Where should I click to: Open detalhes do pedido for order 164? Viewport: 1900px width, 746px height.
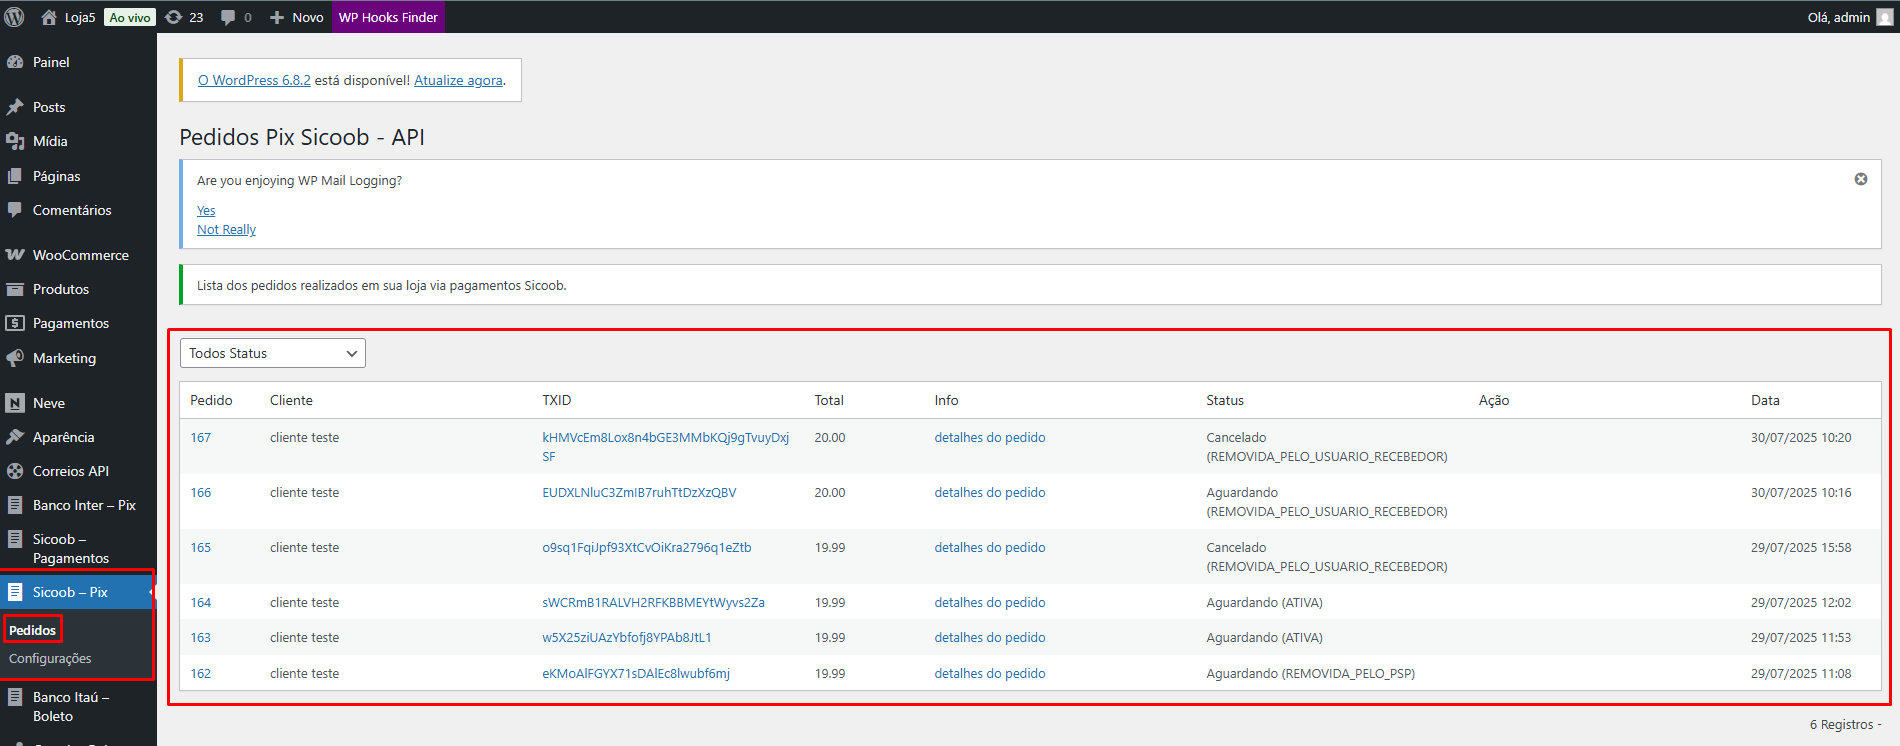[x=989, y=603]
